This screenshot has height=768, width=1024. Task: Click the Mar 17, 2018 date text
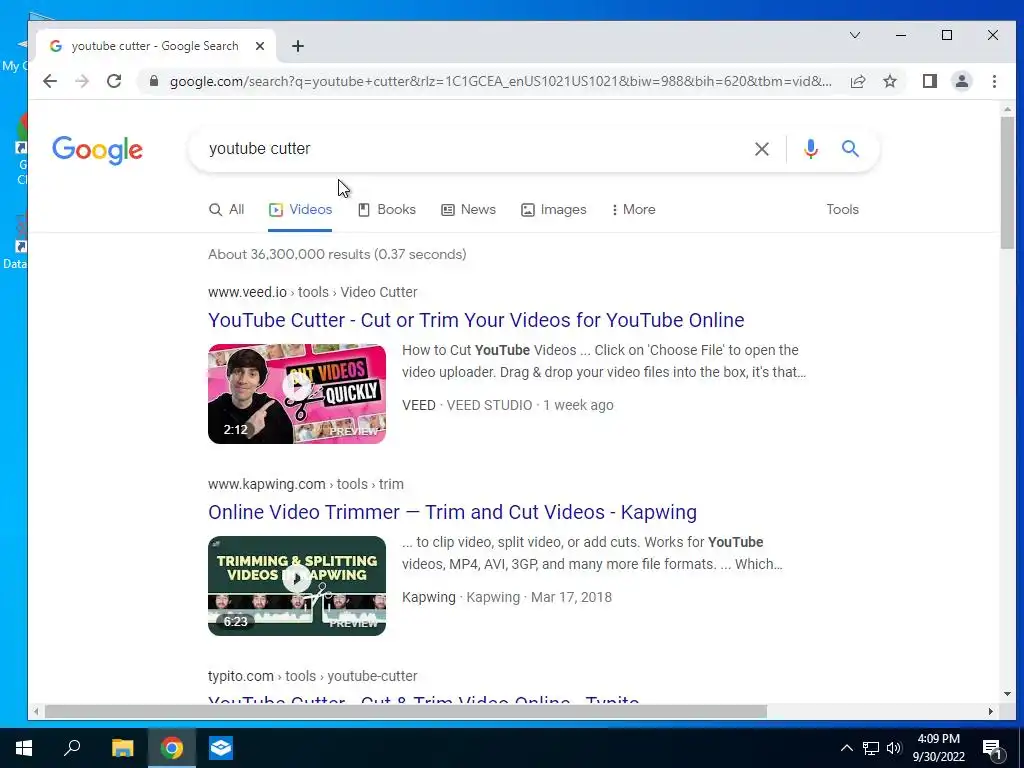coord(571,597)
